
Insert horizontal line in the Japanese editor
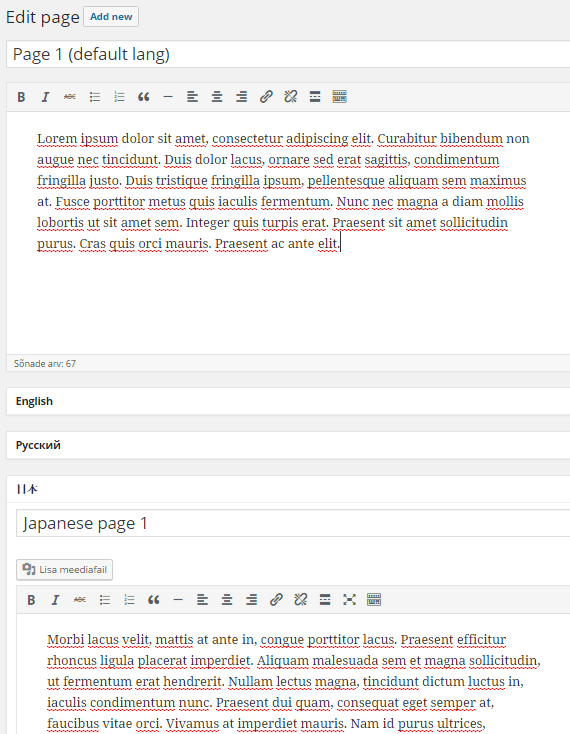[x=178, y=600]
